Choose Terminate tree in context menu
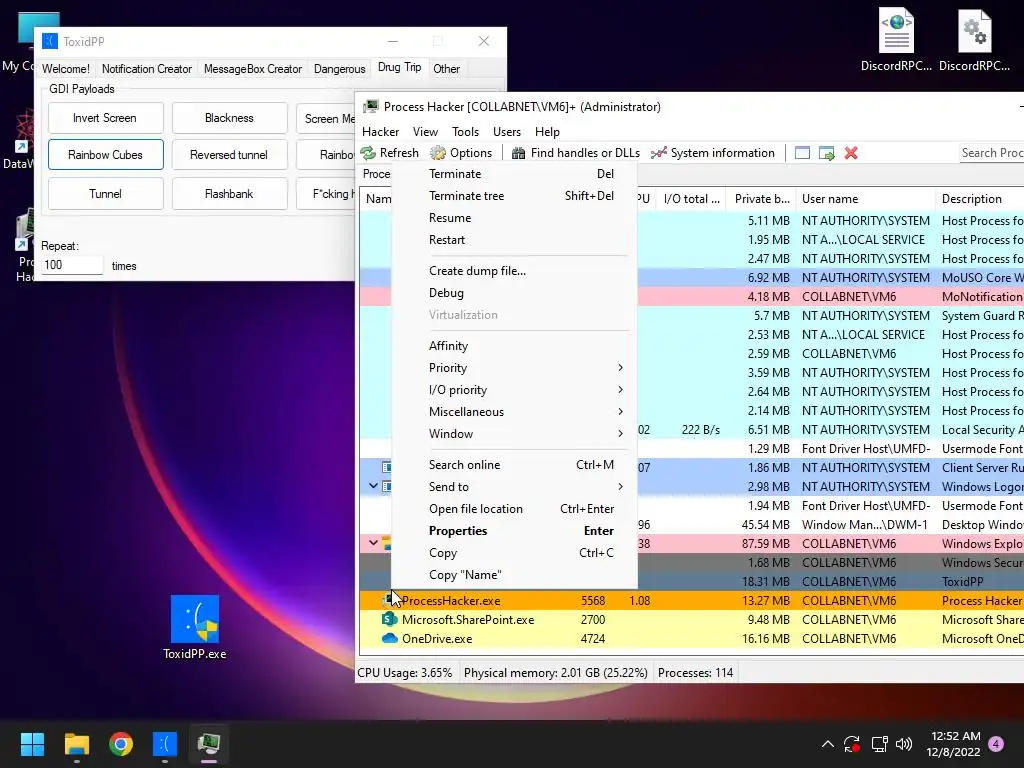1024x768 pixels. [x=514, y=196]
